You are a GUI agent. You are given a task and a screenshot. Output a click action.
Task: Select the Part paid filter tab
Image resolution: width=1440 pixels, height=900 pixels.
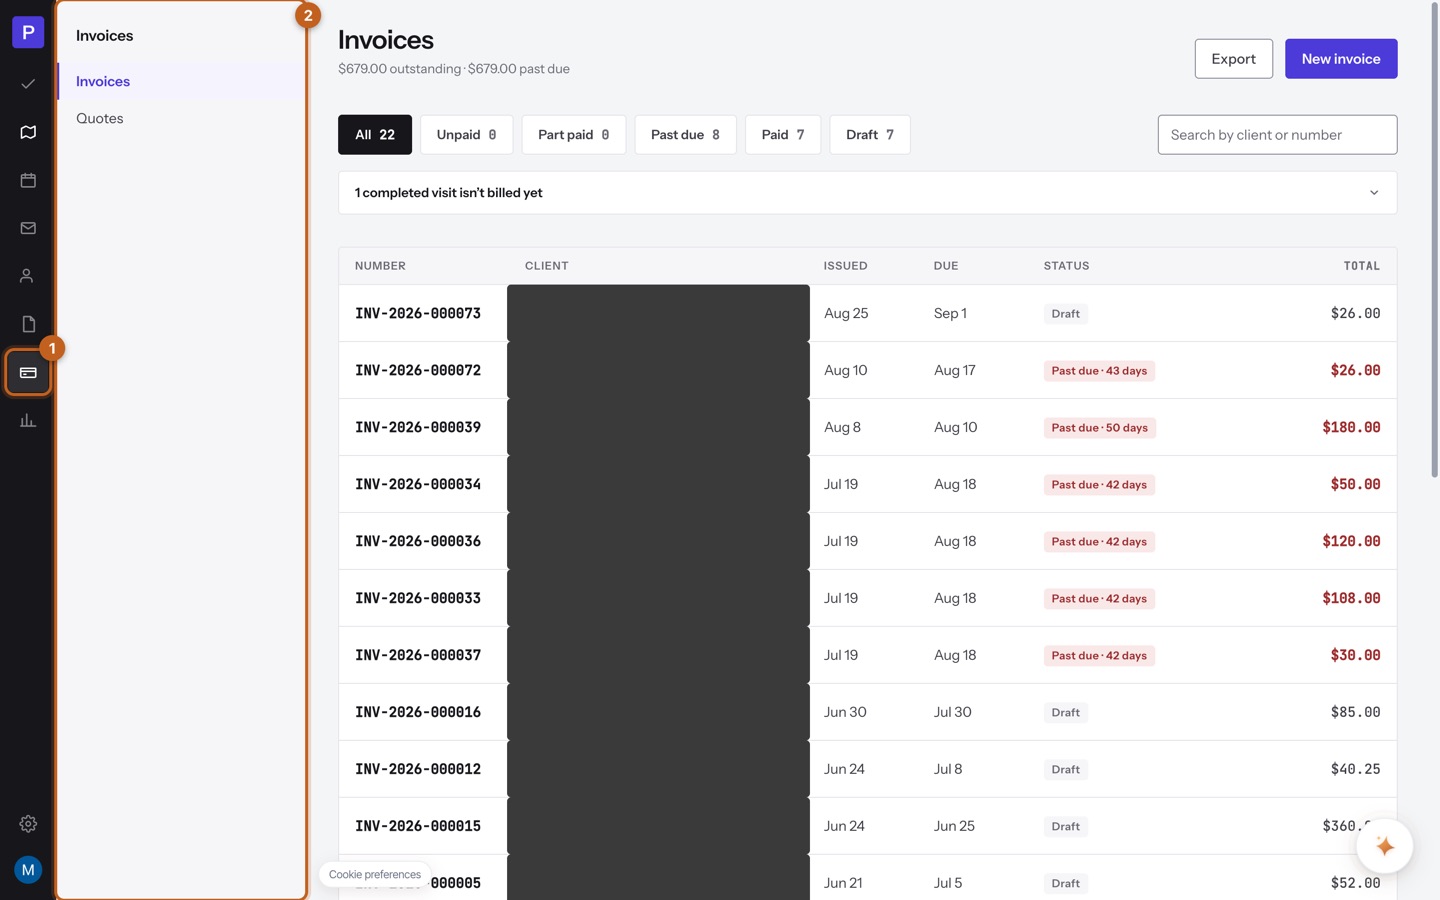pyautogui.click(x=574, y=135)
